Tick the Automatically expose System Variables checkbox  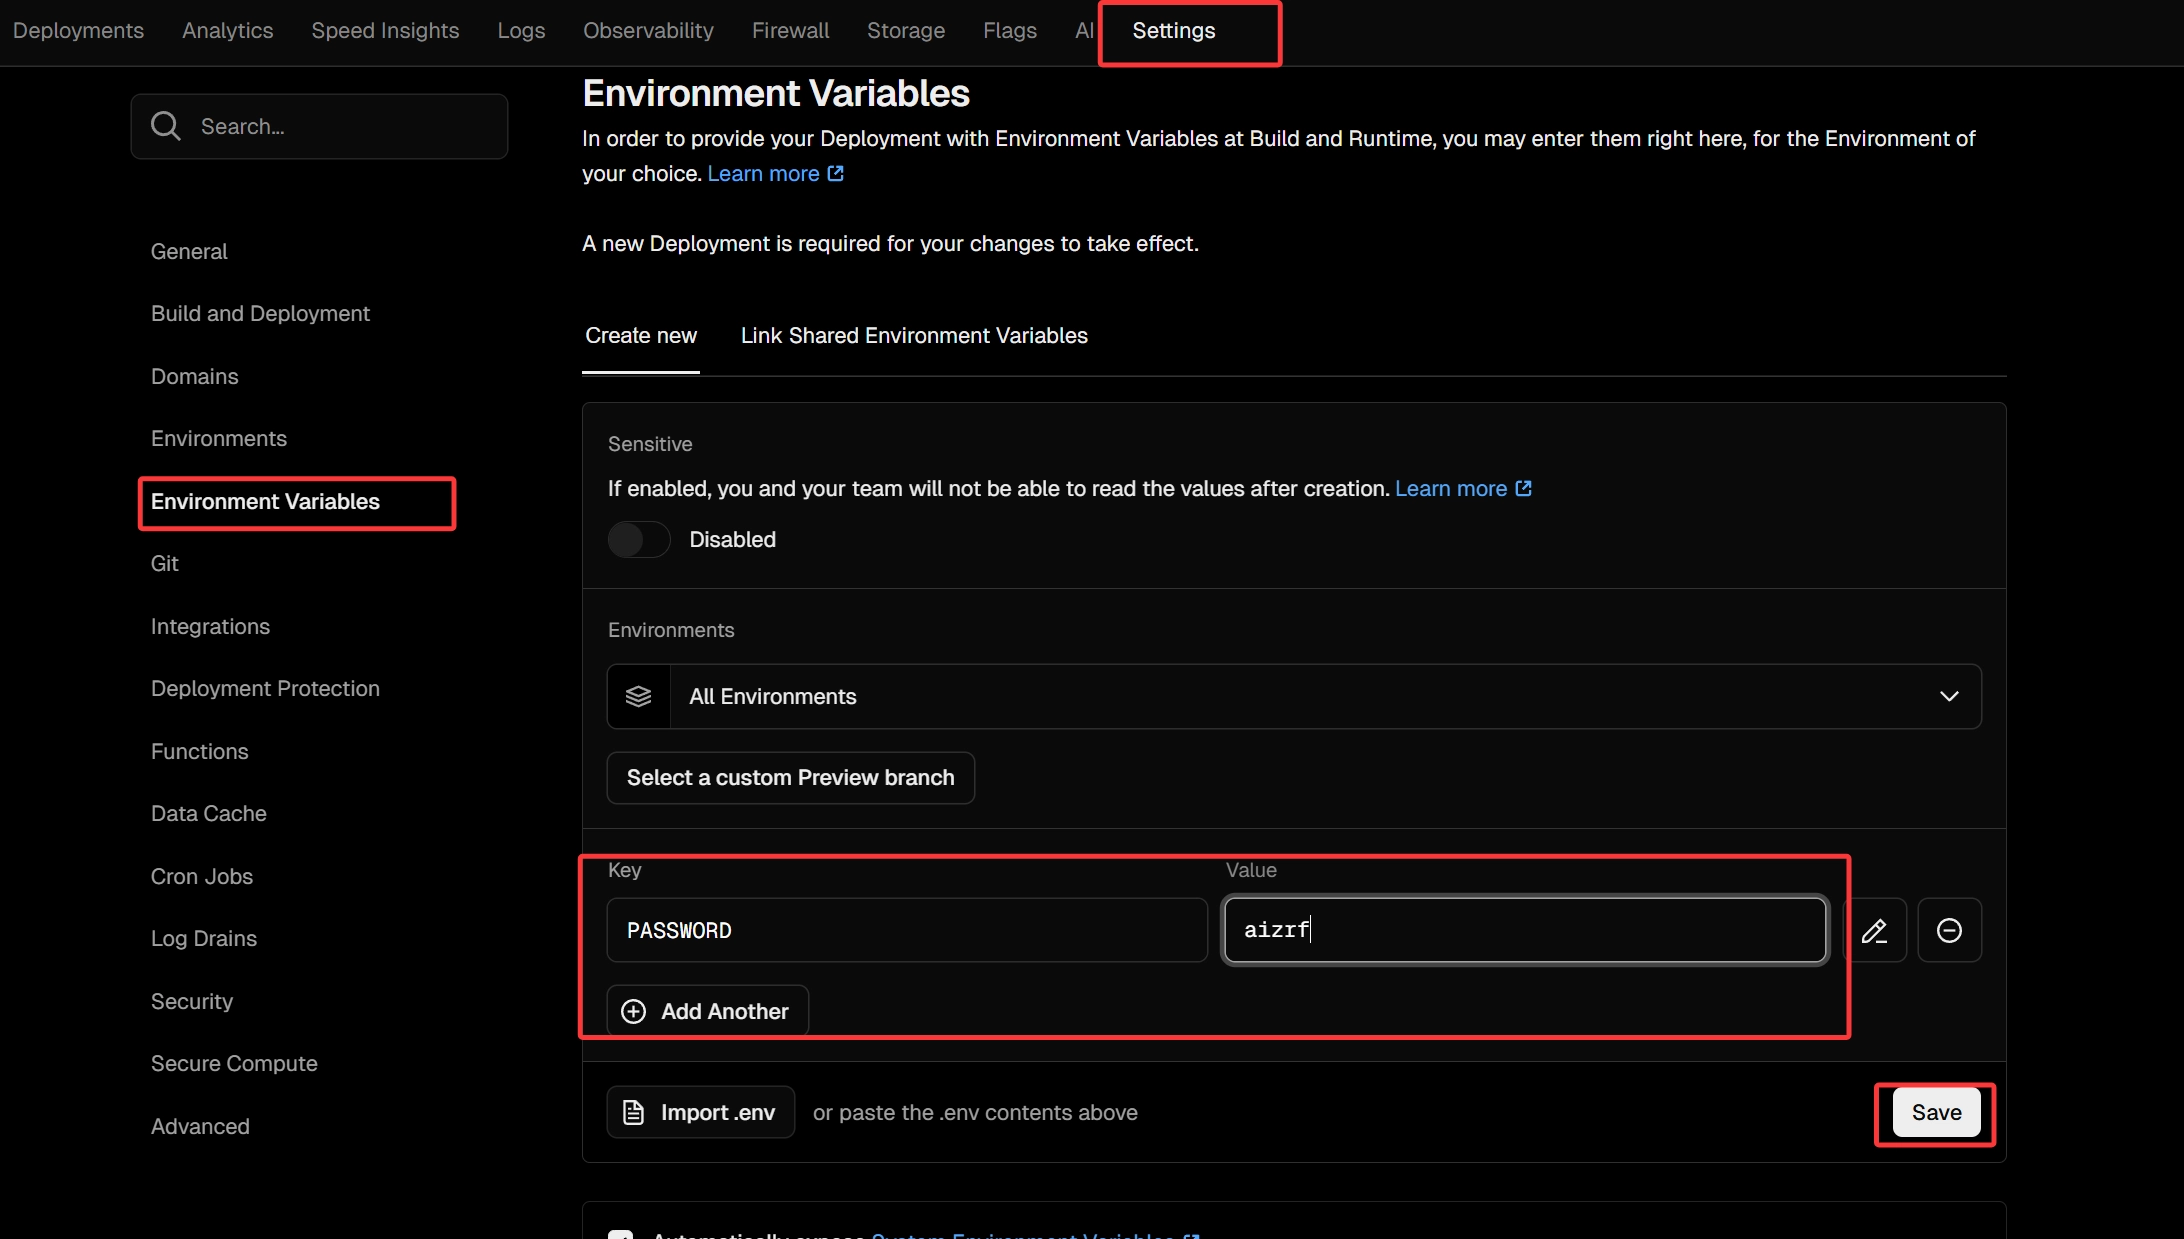[620, 1235]
